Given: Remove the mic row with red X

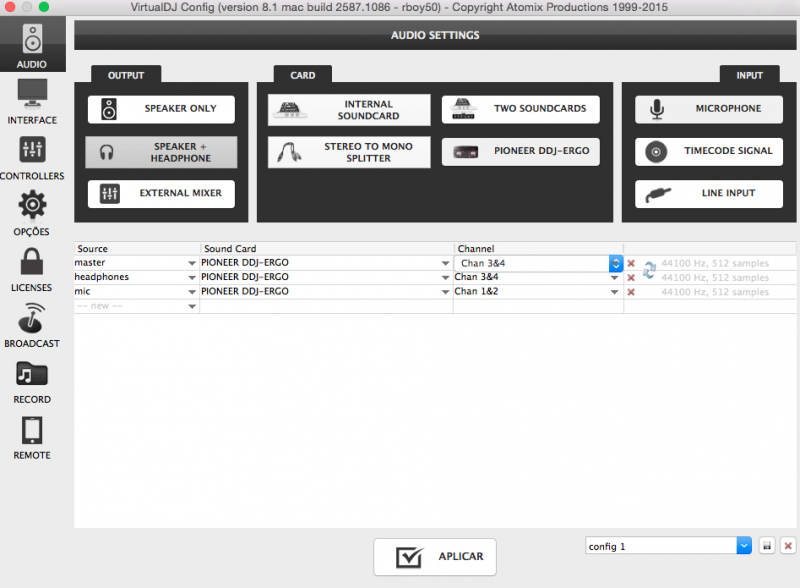Looking at the screenshot, I should click(x=631, y=292).
